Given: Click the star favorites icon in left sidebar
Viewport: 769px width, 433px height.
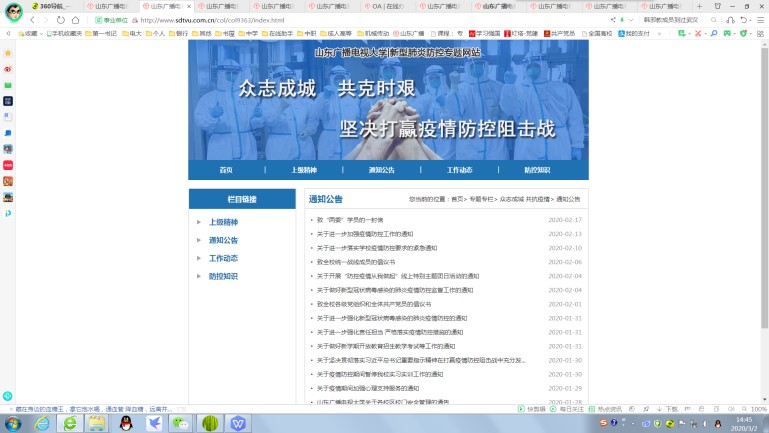Looking at the screenshot, I should (x=8, y=52).
